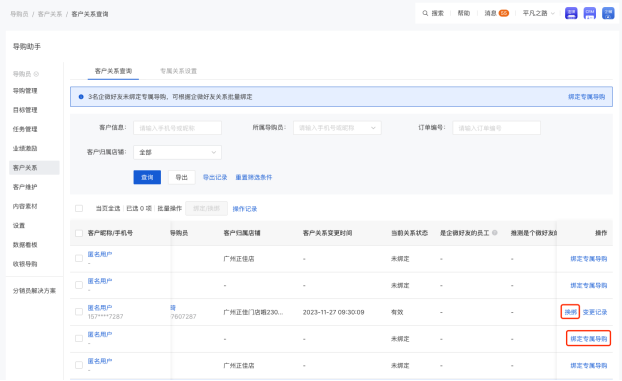The width and height of the screenshot is (622, 381).
Task: Focus the 订单编号 input field
Action: (x=496, y=128)
